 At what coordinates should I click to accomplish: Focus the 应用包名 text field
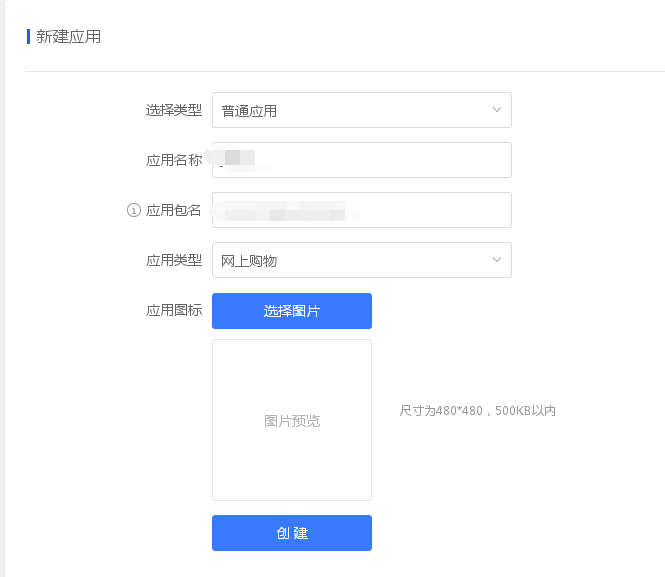click(362, 210)
